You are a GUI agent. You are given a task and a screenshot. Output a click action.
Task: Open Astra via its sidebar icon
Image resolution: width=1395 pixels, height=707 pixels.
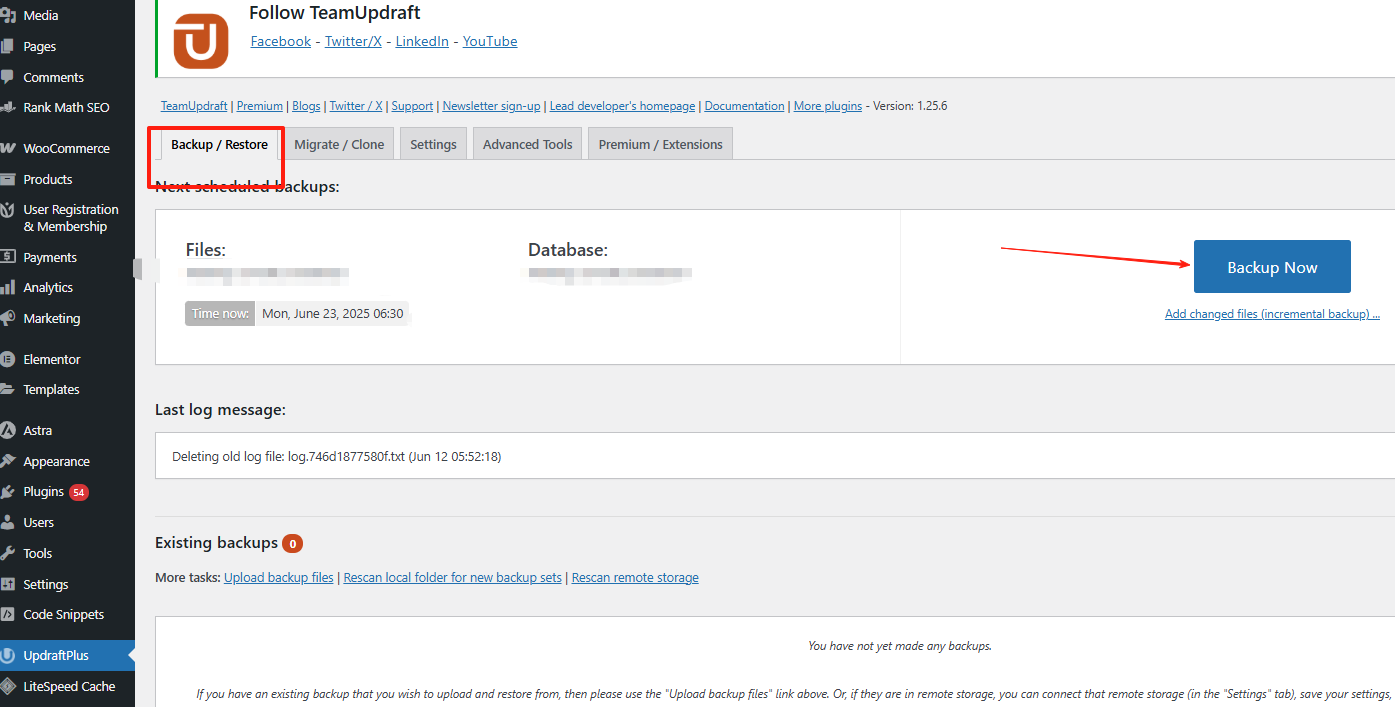pyautogui.click(x=8, y=430)
